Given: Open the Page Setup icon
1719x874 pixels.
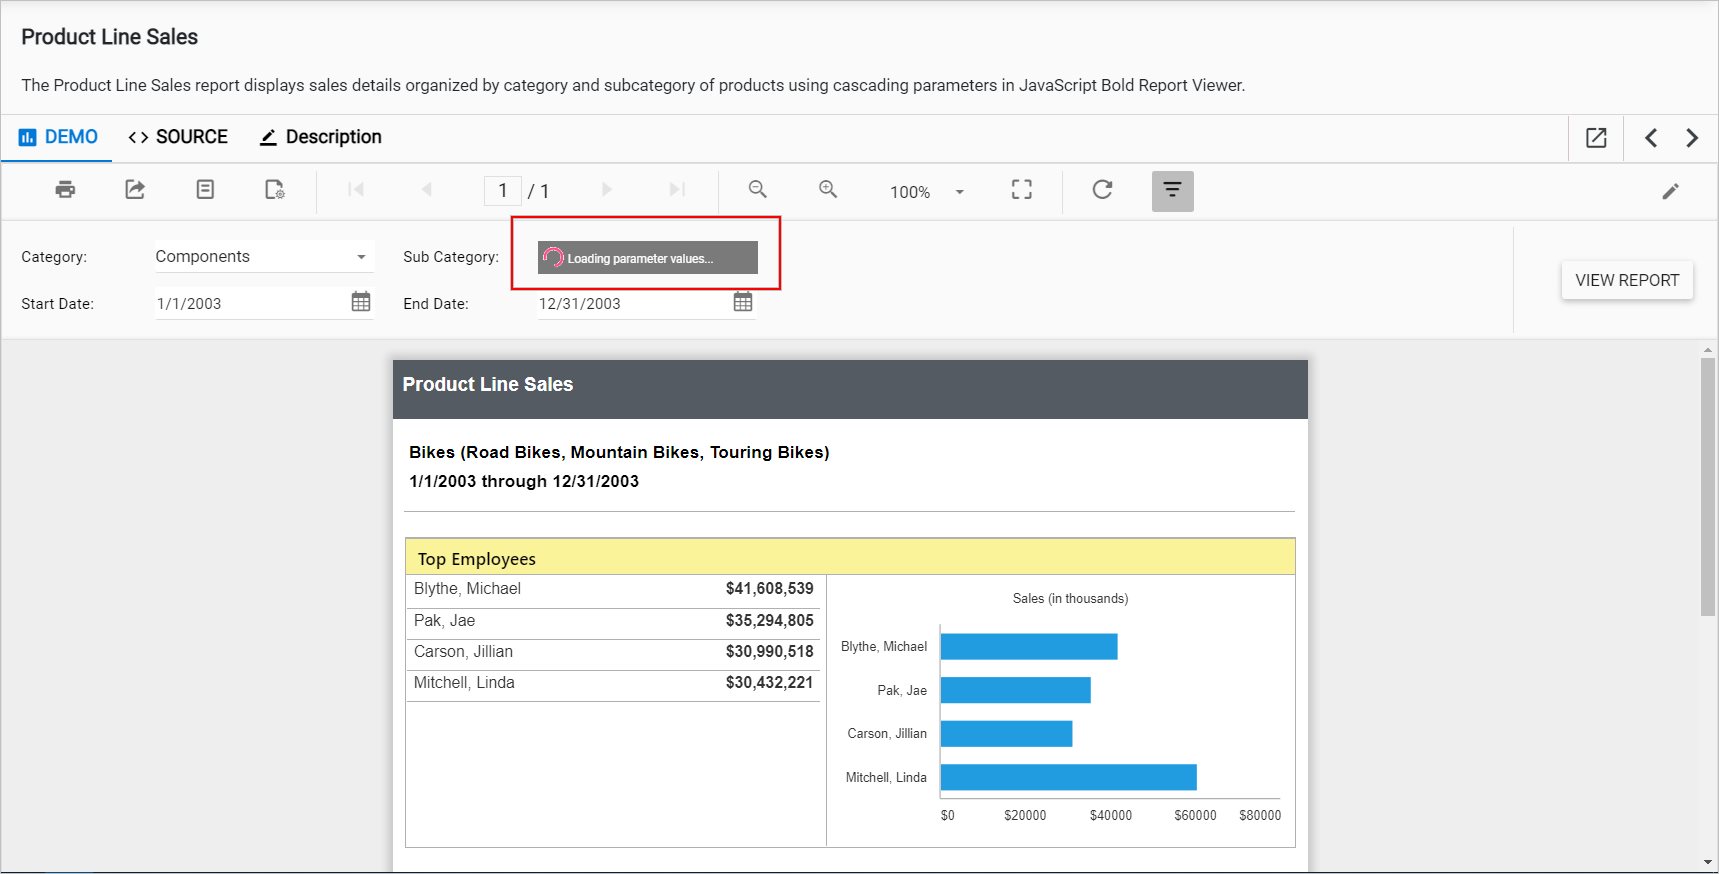Looking at the screenshot, I should pos(275,190).
